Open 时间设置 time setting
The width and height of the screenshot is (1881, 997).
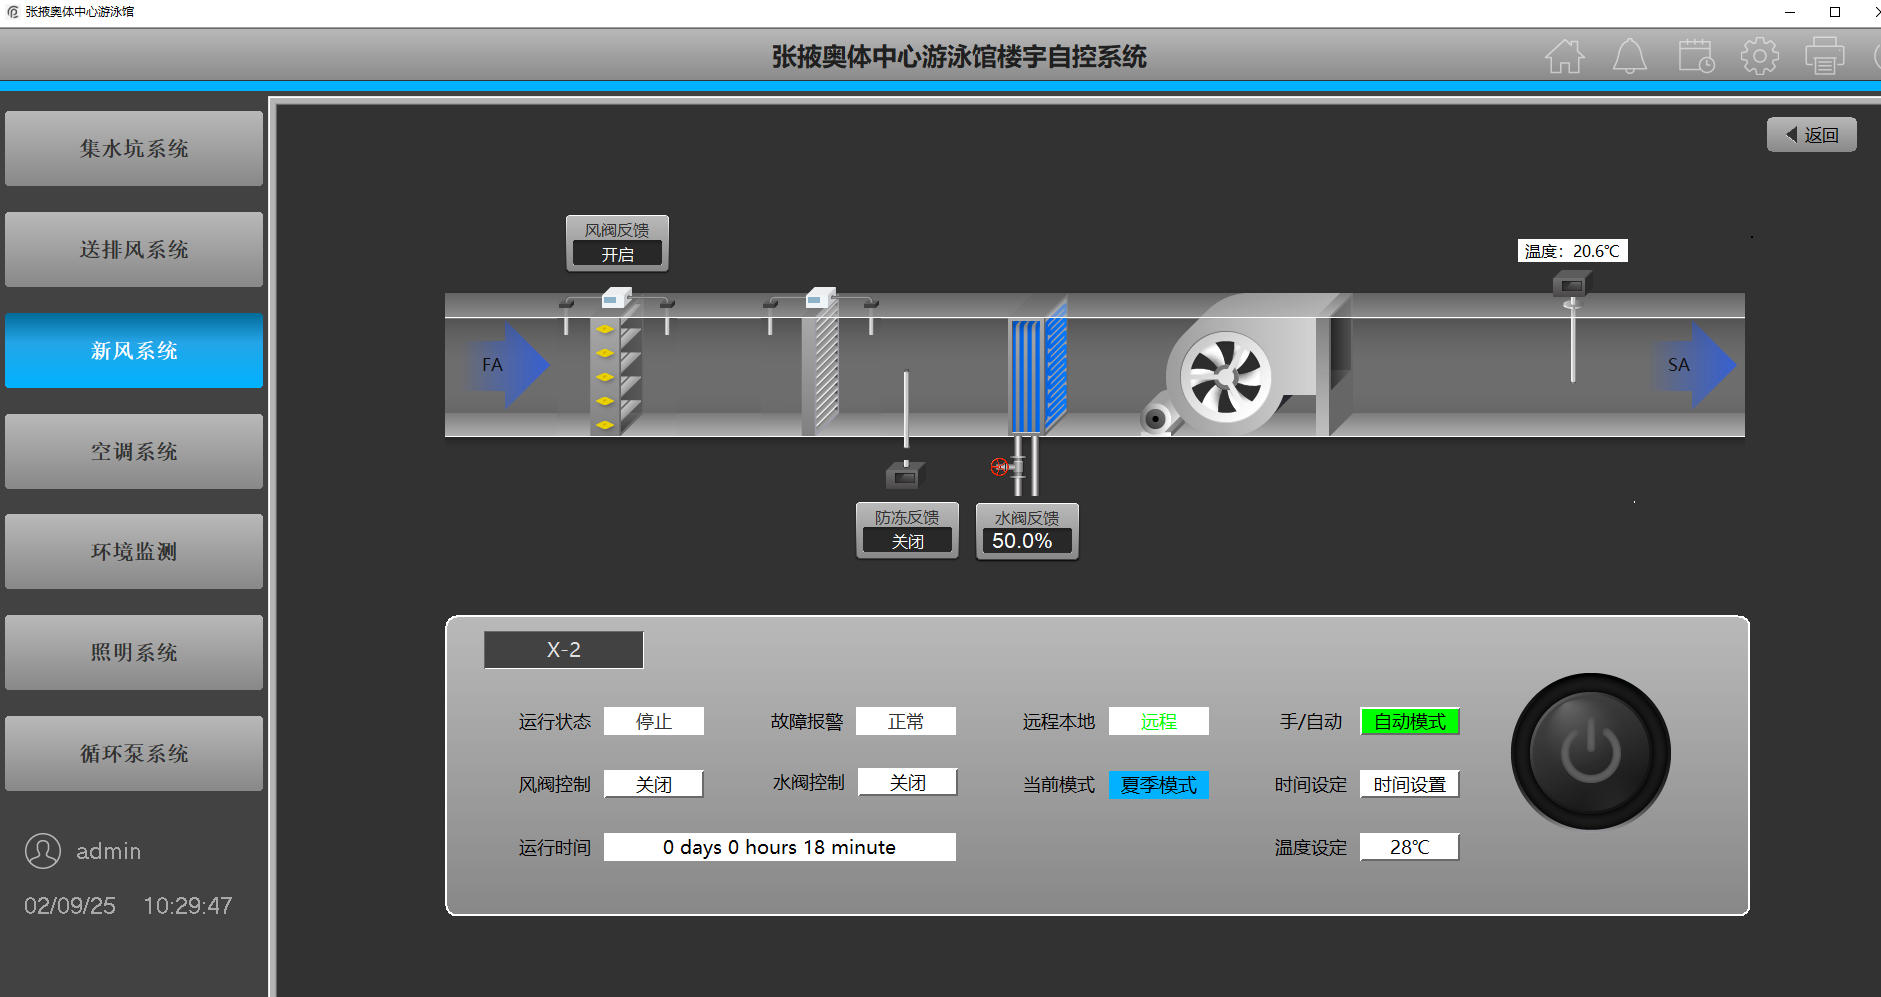point(1409,784)
